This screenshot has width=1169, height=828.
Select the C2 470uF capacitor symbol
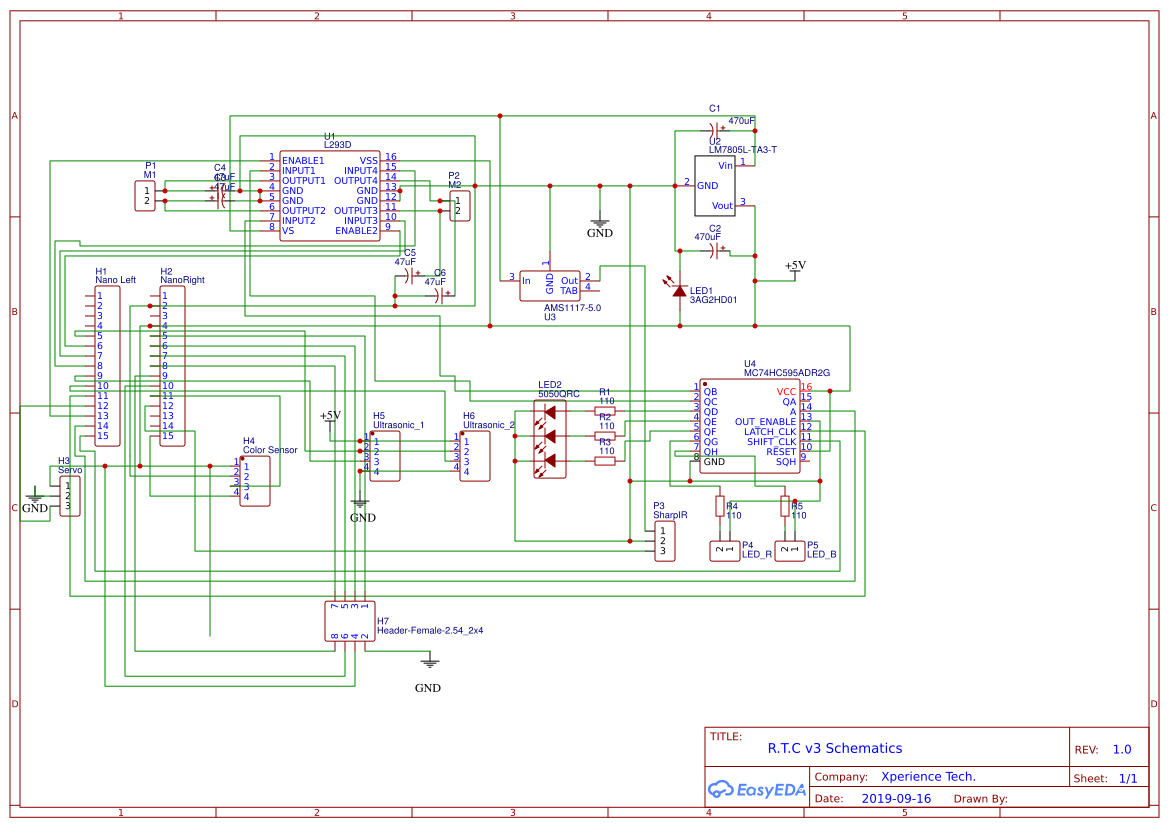716,250
